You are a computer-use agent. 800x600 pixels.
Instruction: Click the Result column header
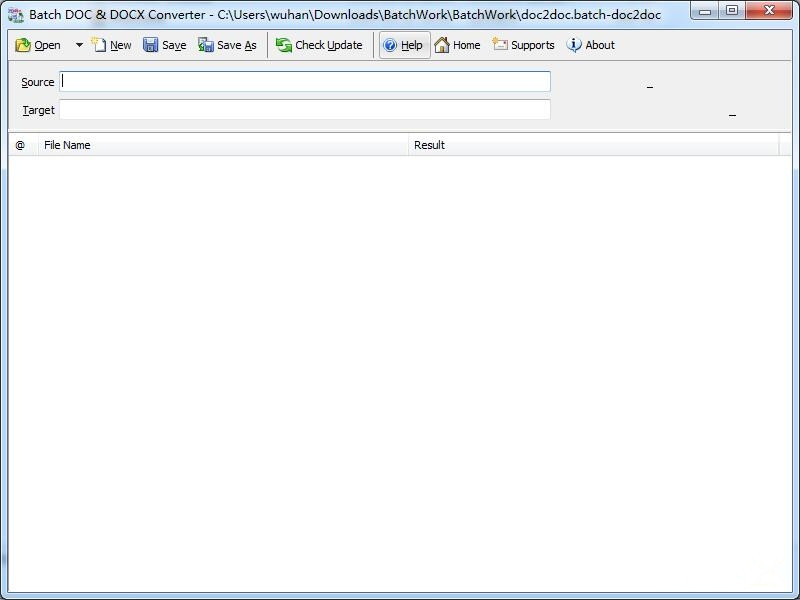593,145
